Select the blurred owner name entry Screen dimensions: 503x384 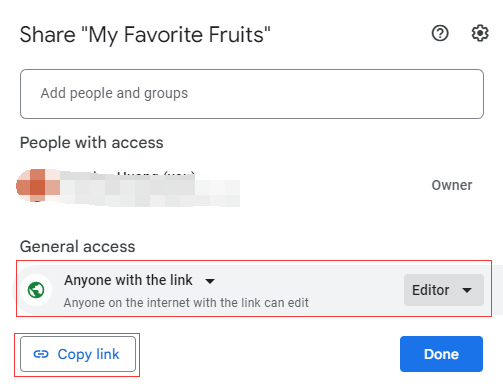click(x=150, y=188)
